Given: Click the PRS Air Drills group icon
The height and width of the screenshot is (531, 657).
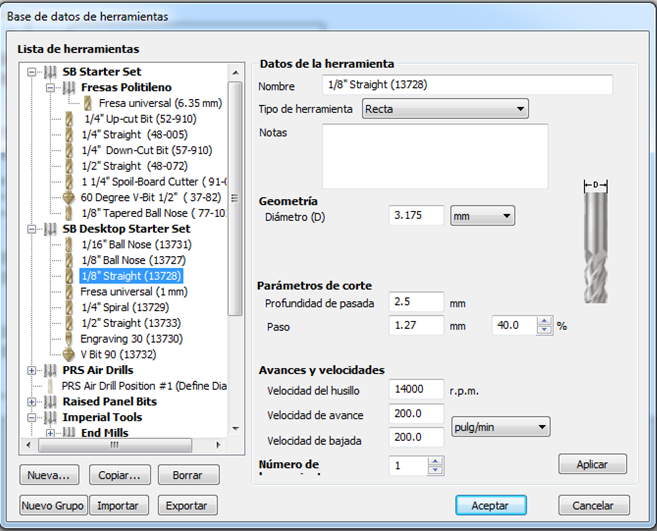Looking at the screenshot, I should 50,370.
